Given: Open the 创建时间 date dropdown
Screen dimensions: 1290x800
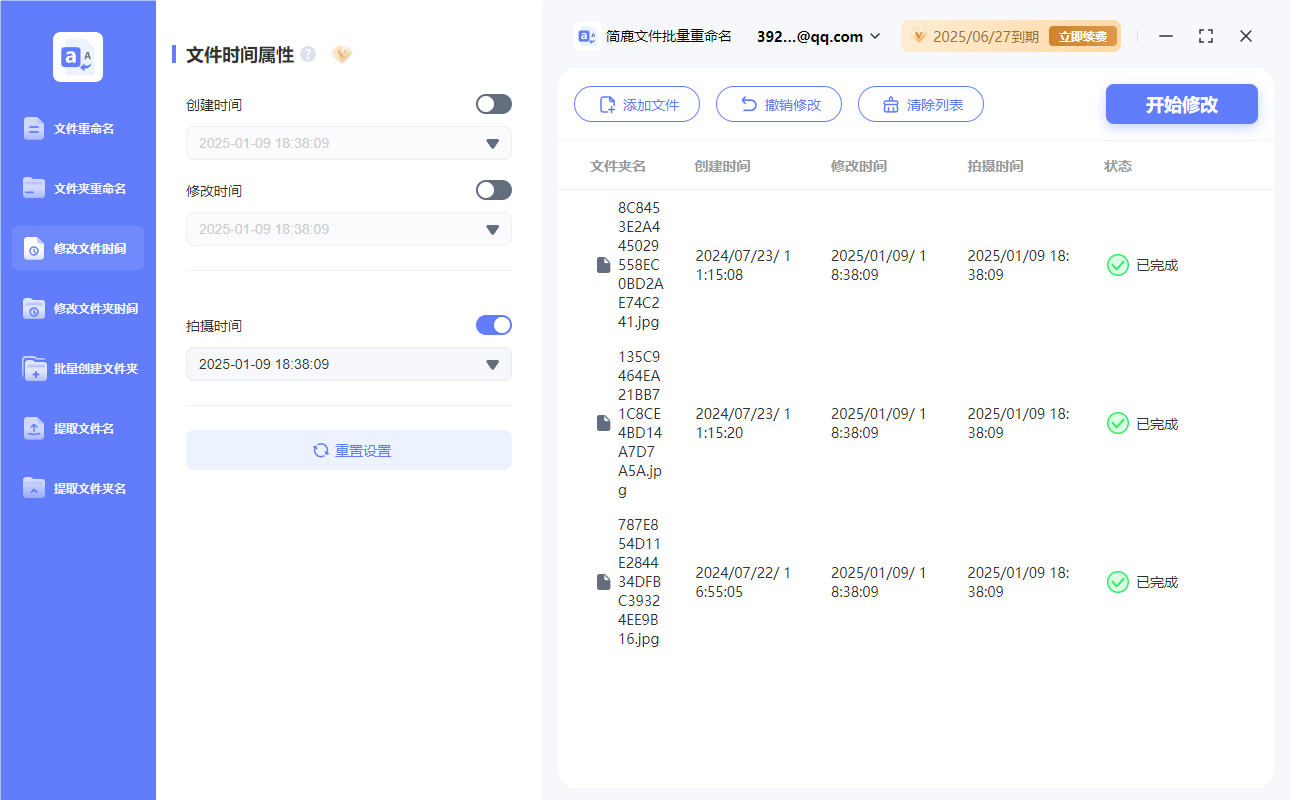Looking at the screenshot, I should pos(492,143).
